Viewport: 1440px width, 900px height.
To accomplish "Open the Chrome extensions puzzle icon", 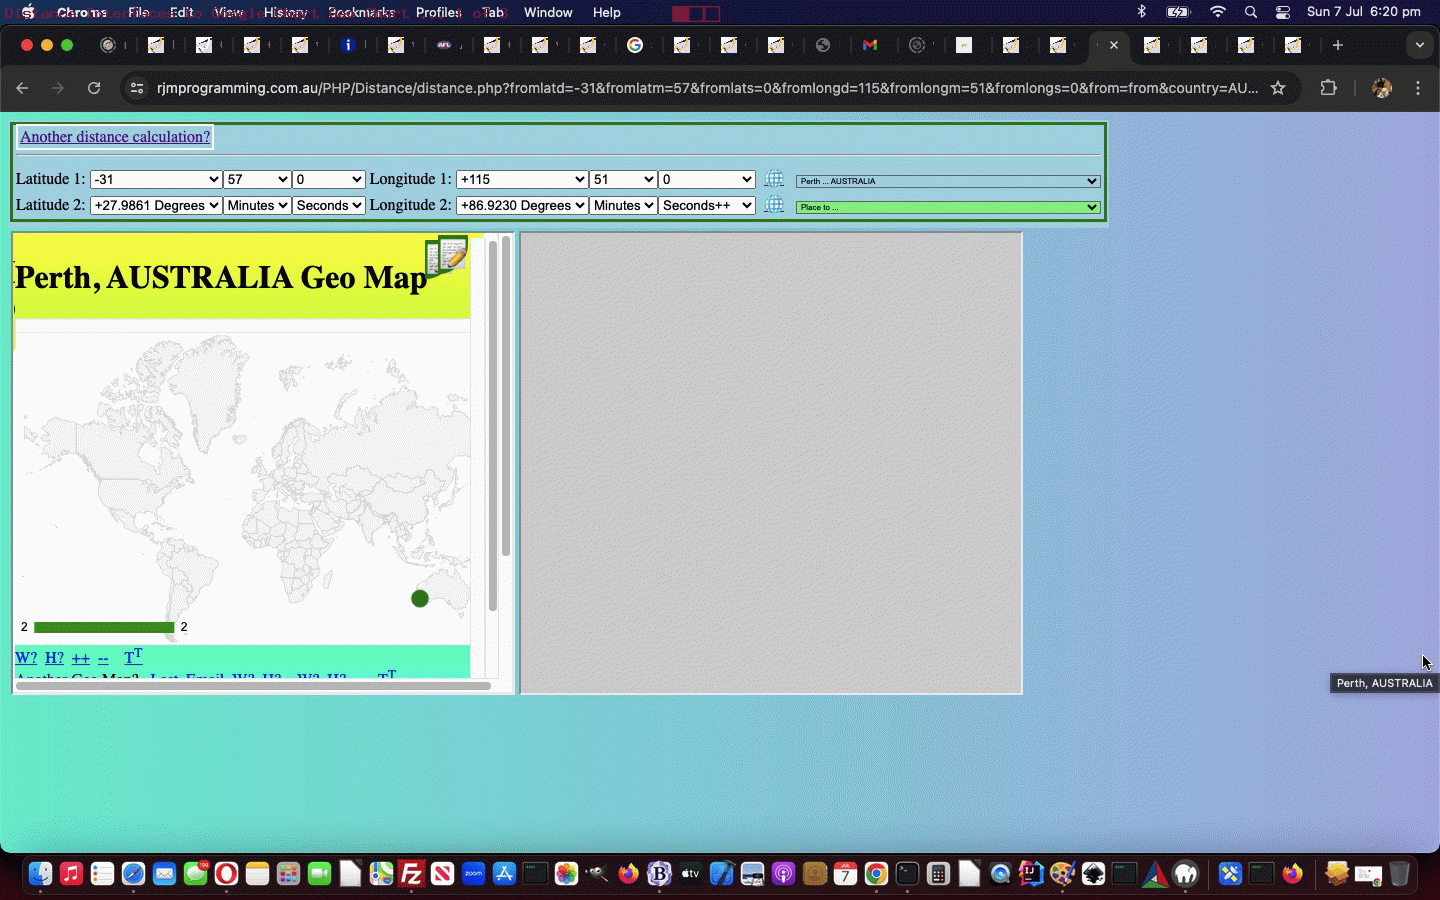I will click(x=1328, y=88).
